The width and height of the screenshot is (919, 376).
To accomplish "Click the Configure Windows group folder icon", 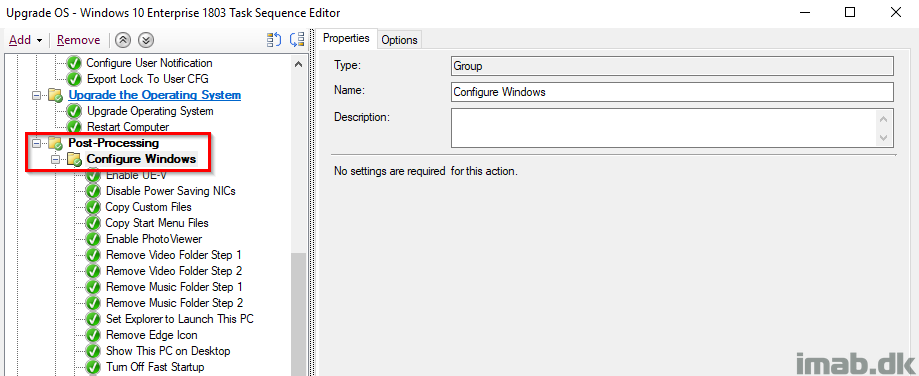I will [x=74, y=159].
